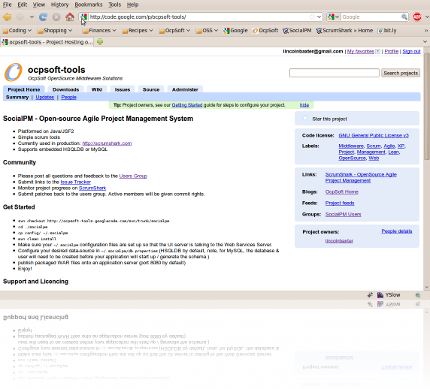The image size is (430, 389).
Task: Expand the Finances bookmarks folder
Action: click(99, 30)
